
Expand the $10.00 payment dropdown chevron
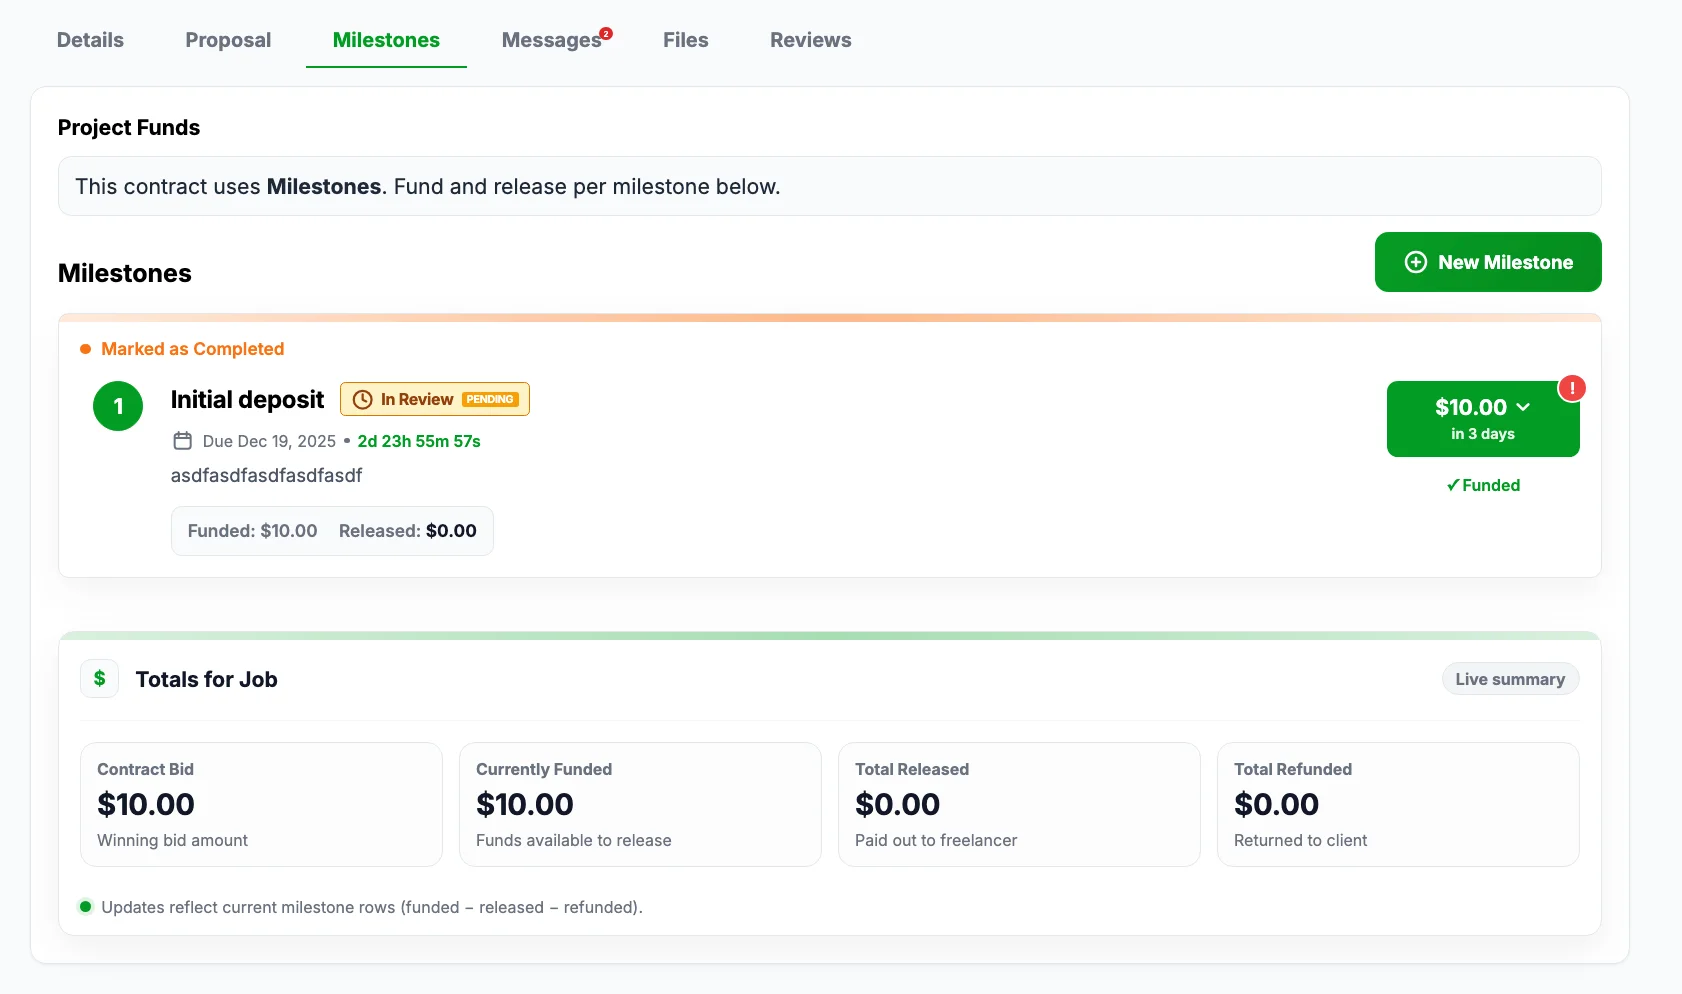pyautogui.click(x=1523, y=407)
